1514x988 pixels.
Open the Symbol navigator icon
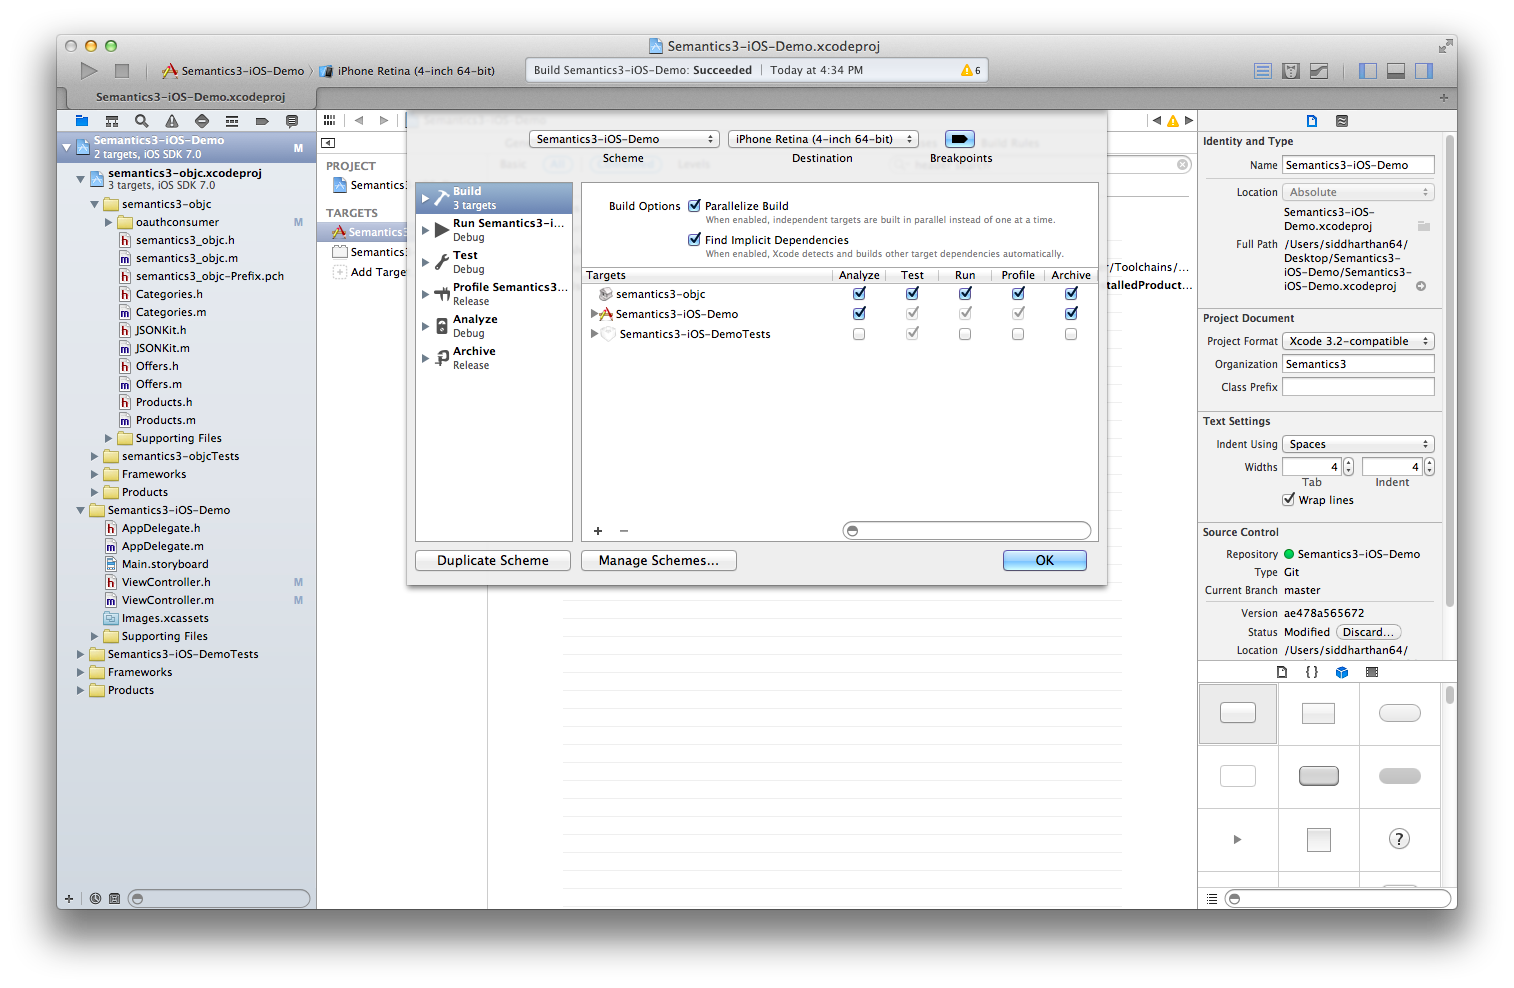(112, 120)
